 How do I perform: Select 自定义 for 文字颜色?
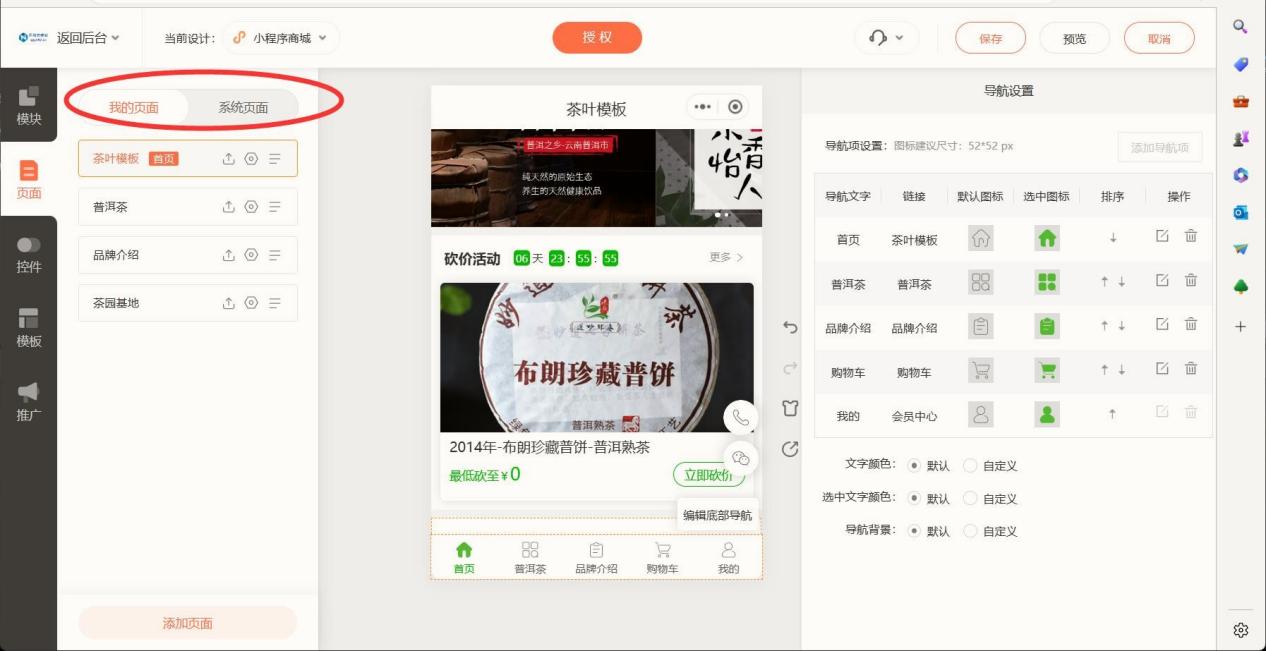(x=970, y=466)
